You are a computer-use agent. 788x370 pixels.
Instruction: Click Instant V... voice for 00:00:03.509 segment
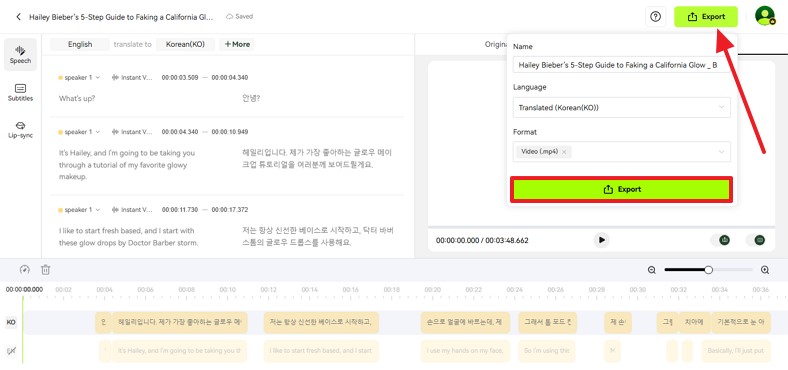[132, 77]
